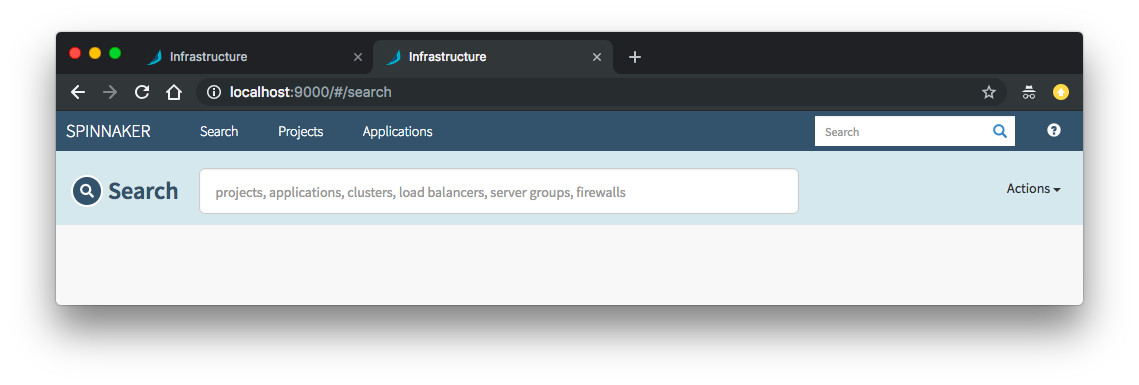The image size is (1139, 385).
Task: Open the Projects nav item
Action: pyautogui.click(x=301, y=131)
